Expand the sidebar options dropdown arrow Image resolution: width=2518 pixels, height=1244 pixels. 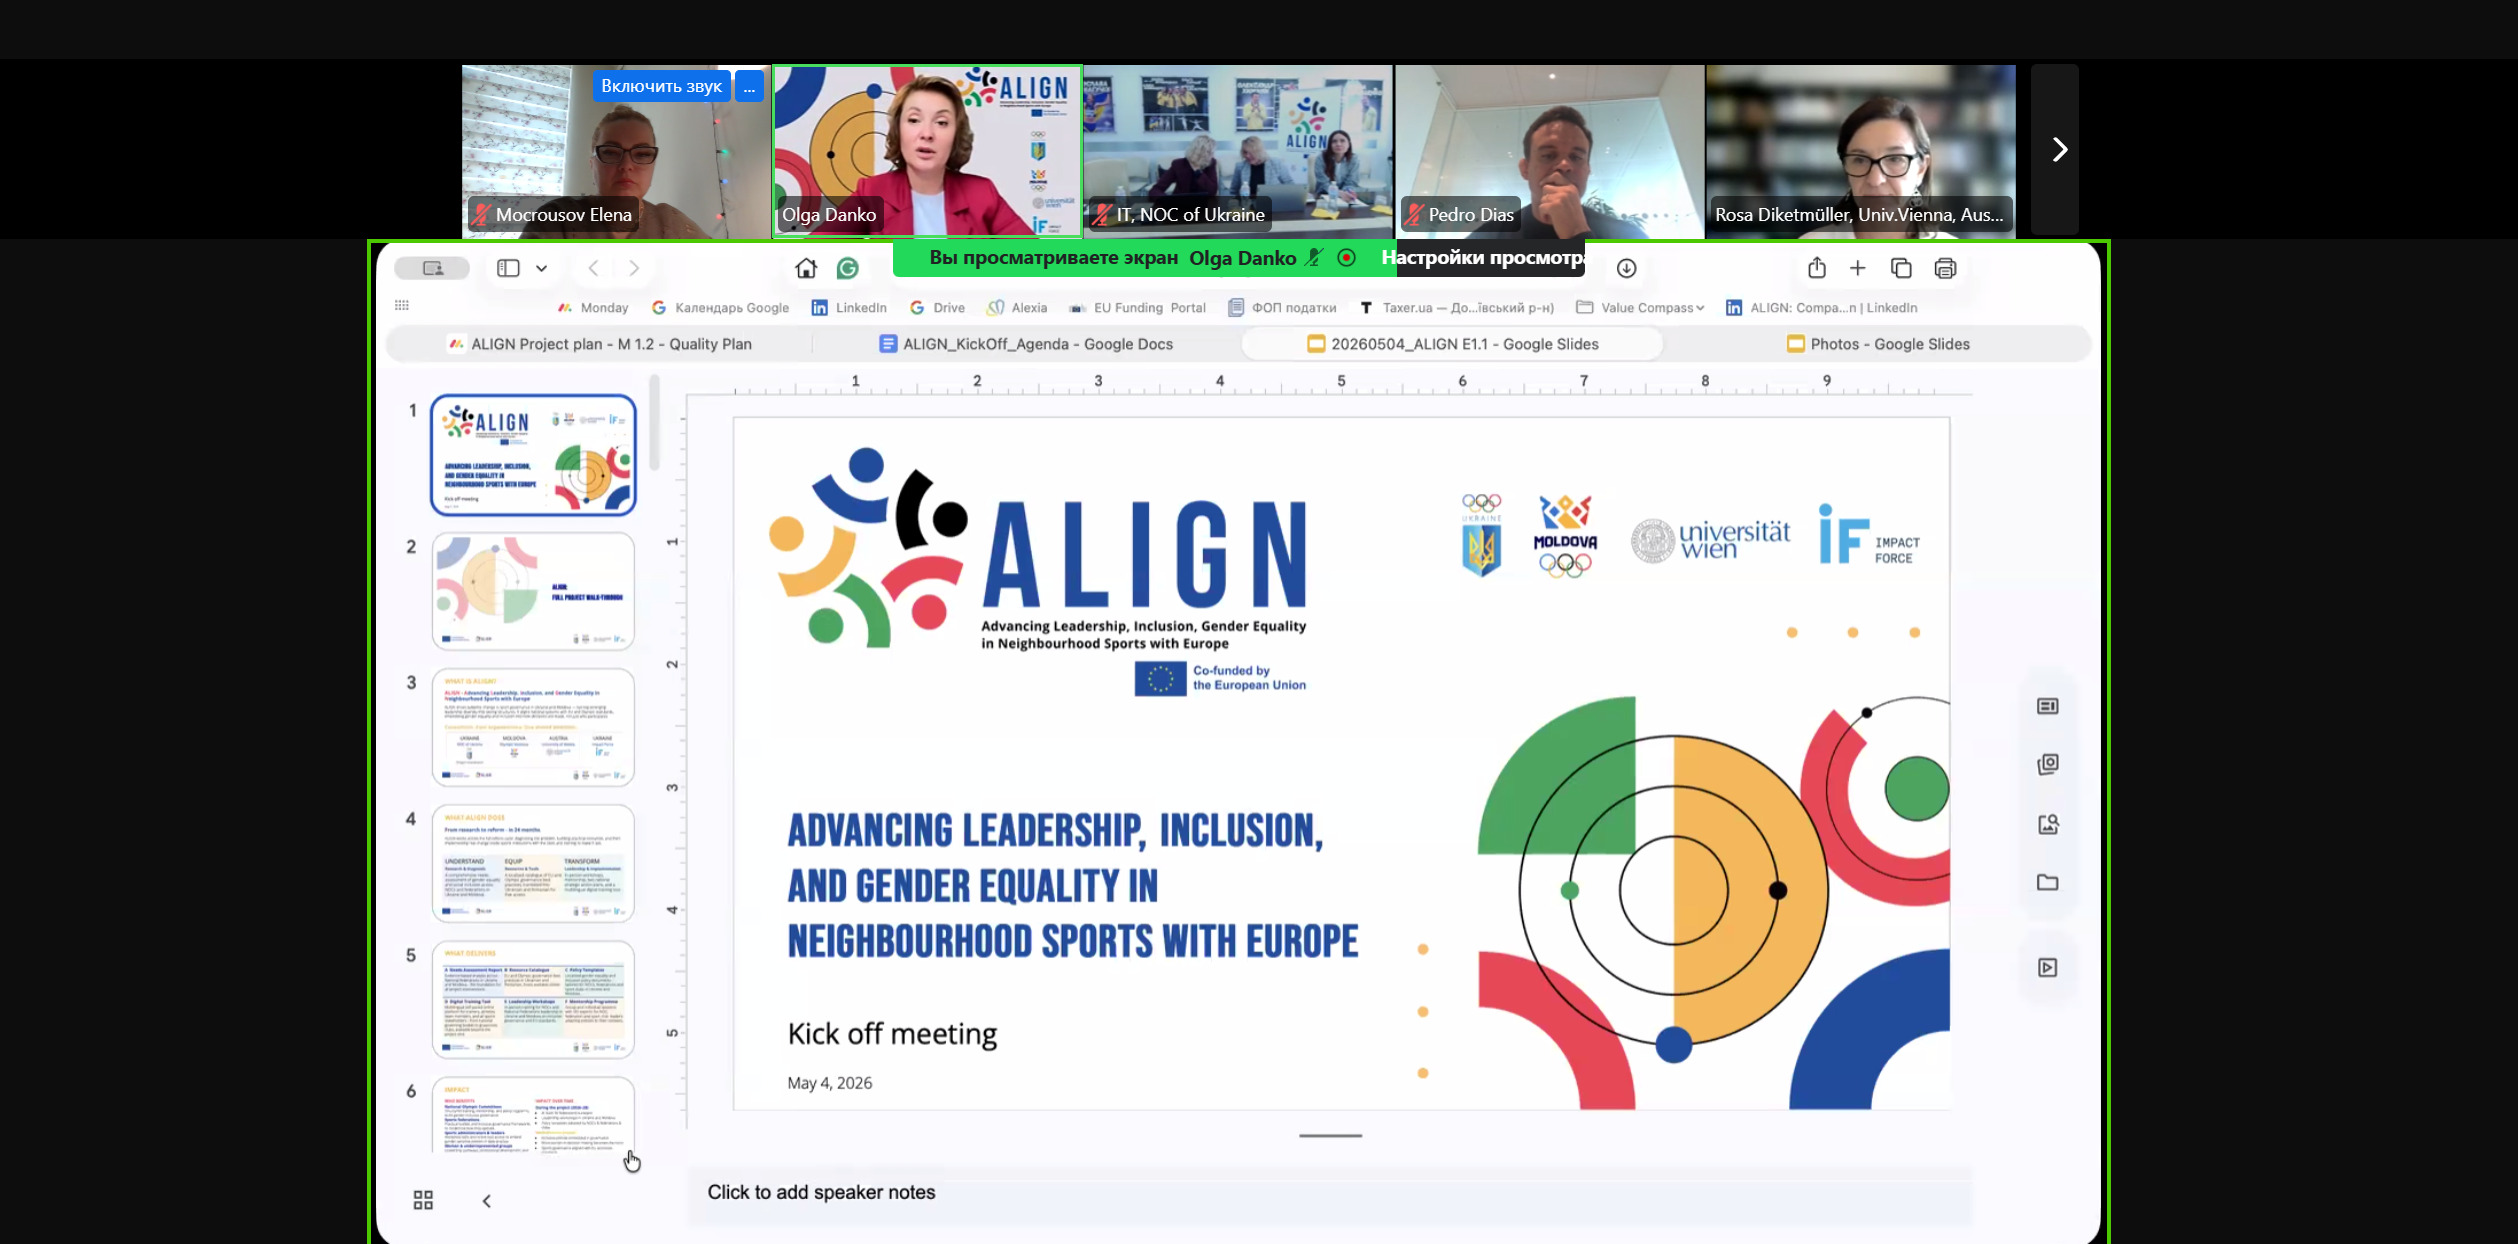[541, 268]
